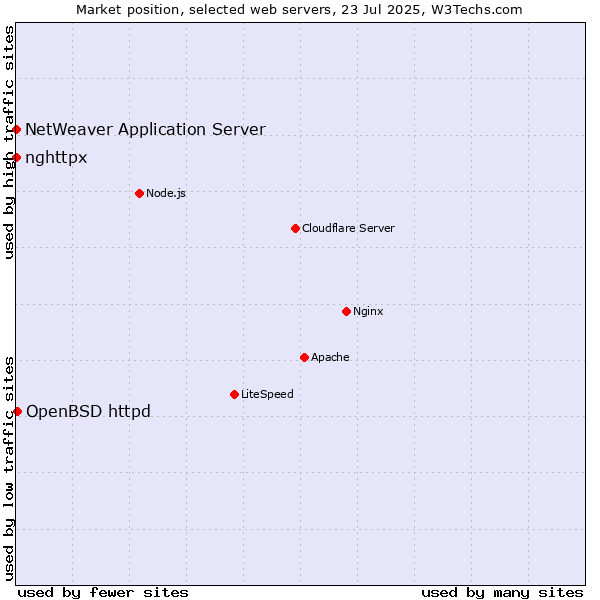Select the 'Nginx' label text
This screenshot has height=600, width=600.
click(x=368, y=312)
